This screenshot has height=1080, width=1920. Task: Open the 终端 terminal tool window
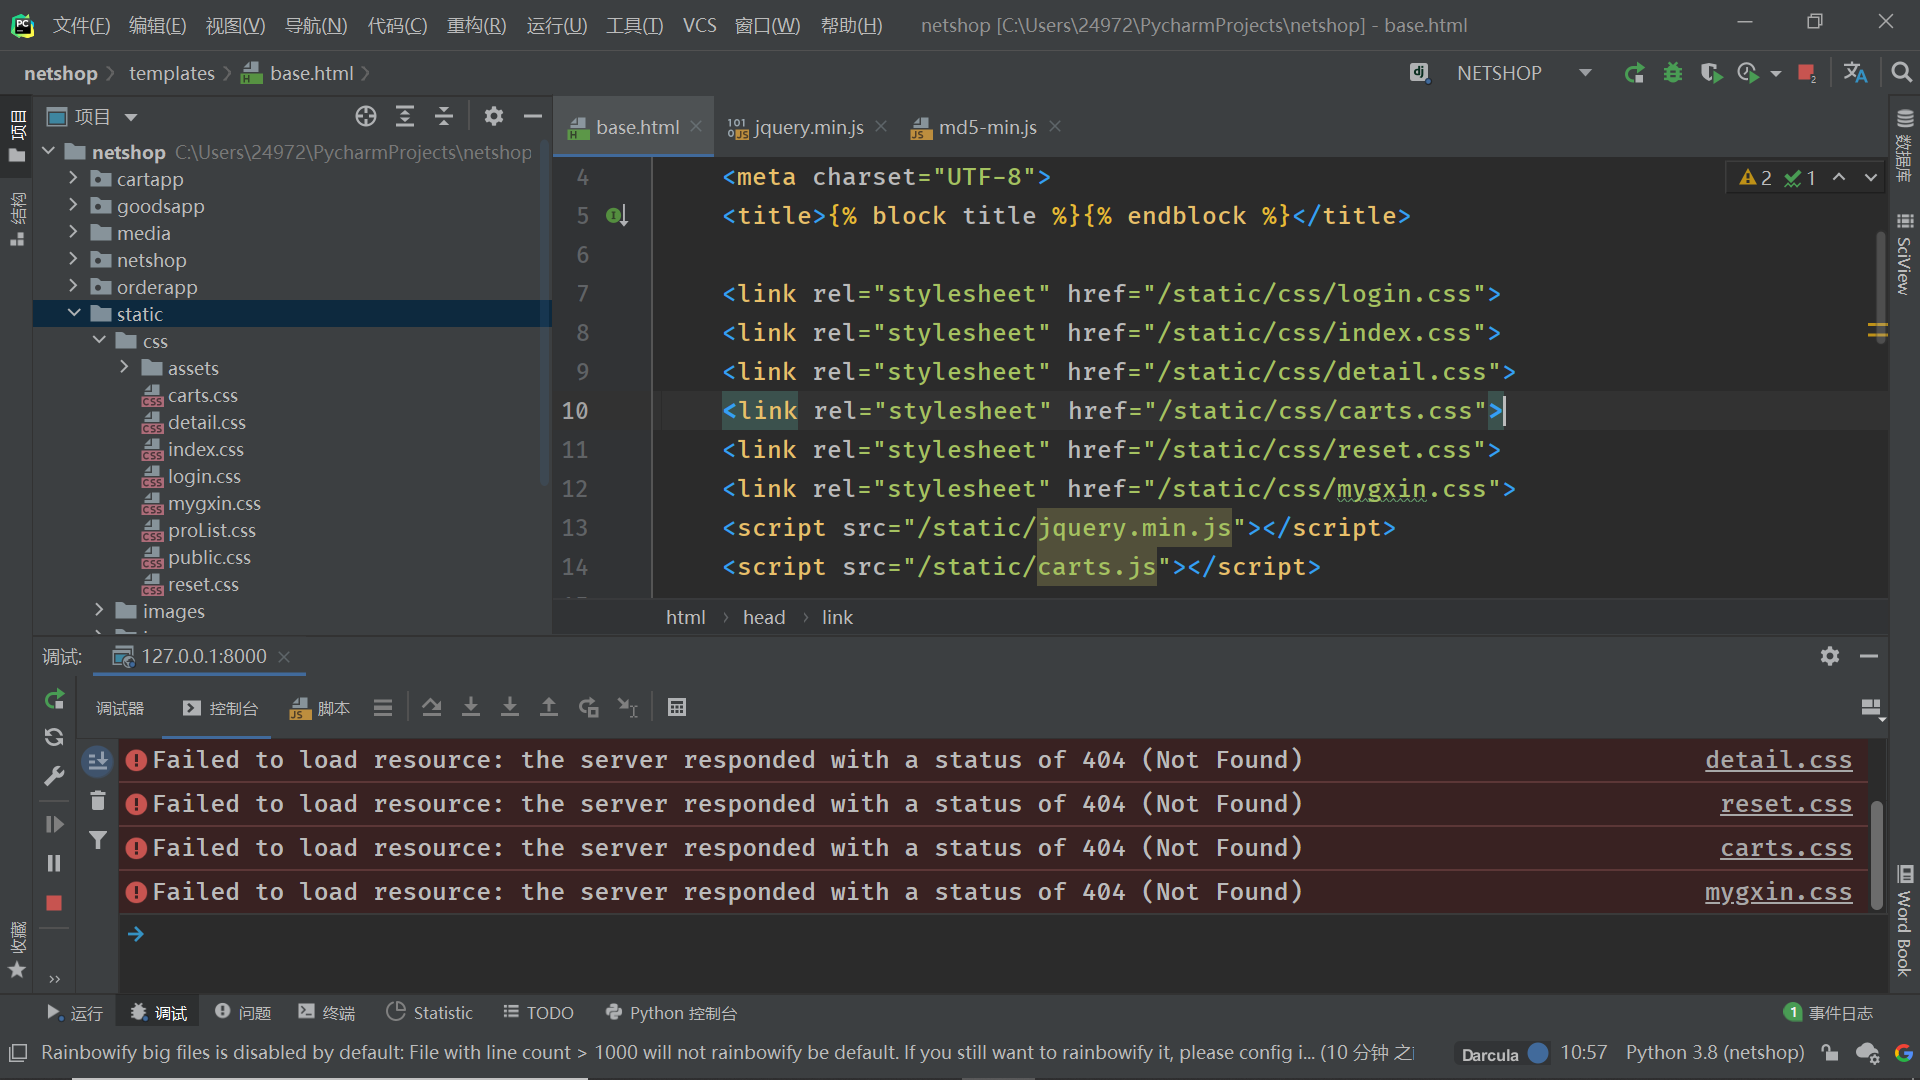point(327,1012)
